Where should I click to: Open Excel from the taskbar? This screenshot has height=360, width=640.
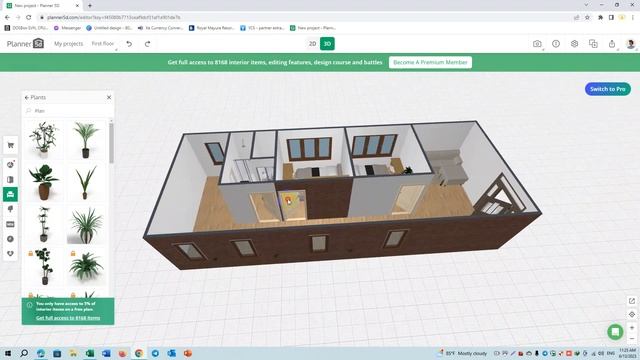tap(90, 353)
